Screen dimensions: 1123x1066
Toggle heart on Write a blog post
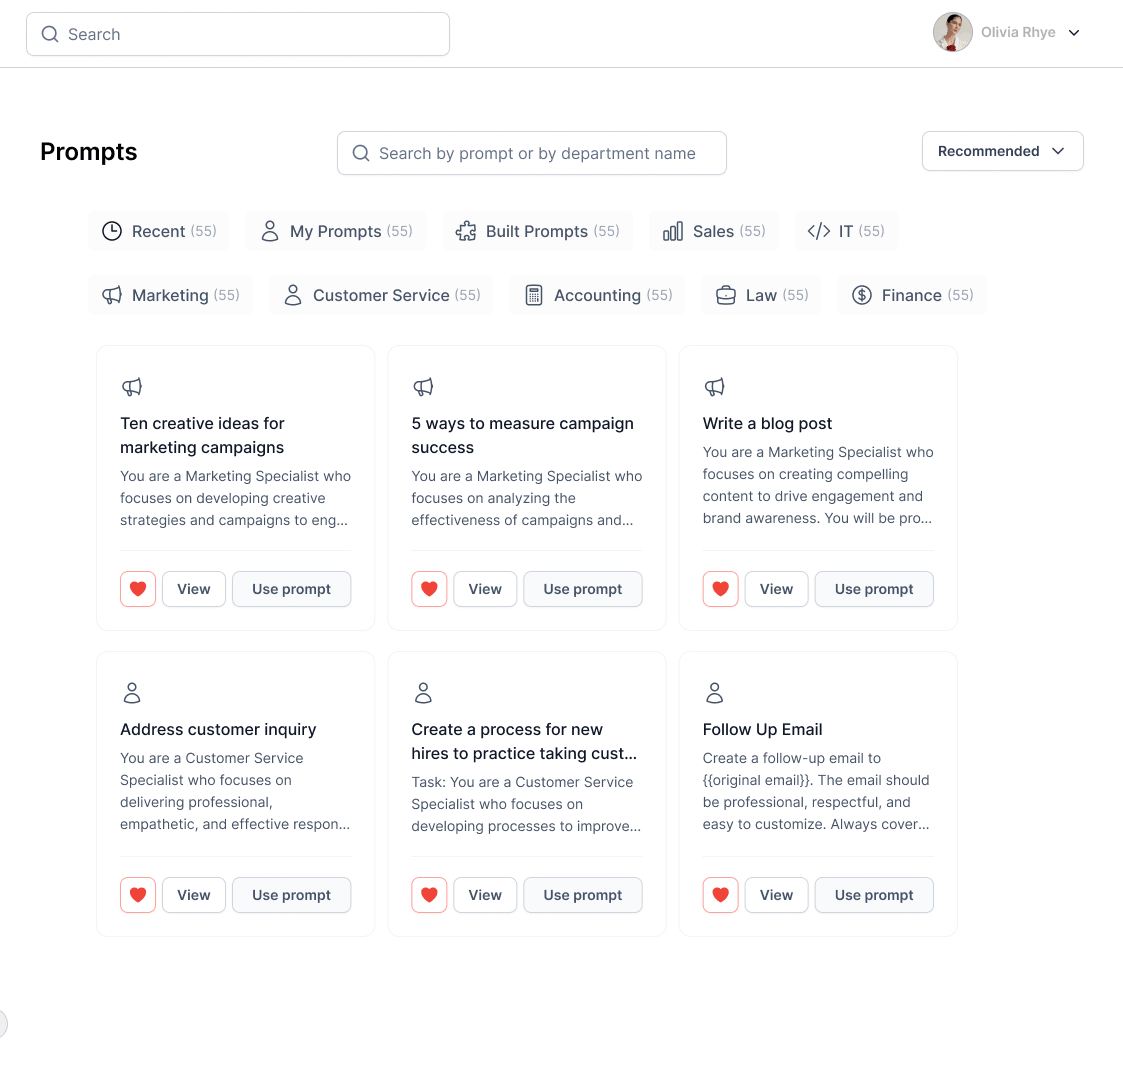(720, 589)
